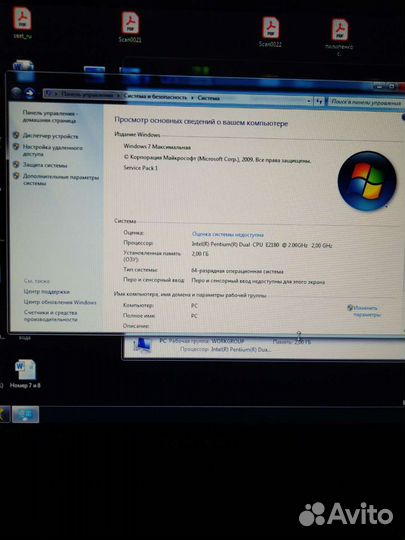Select 'Система и безопасность' breadcrumb item
This screenshot has height=540, width=405.
point(155,97)
